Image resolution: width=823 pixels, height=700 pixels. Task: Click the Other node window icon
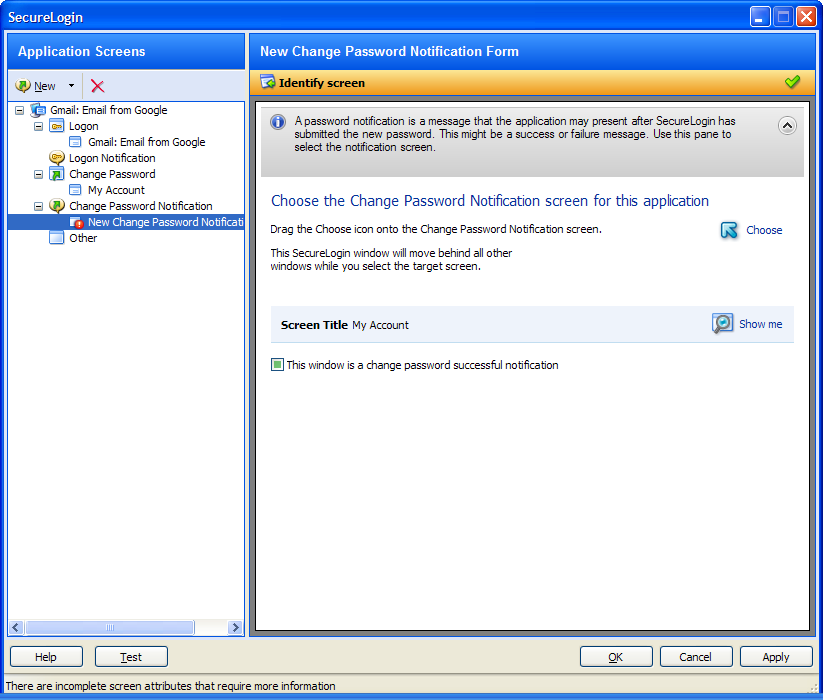[x=57, y=238]
